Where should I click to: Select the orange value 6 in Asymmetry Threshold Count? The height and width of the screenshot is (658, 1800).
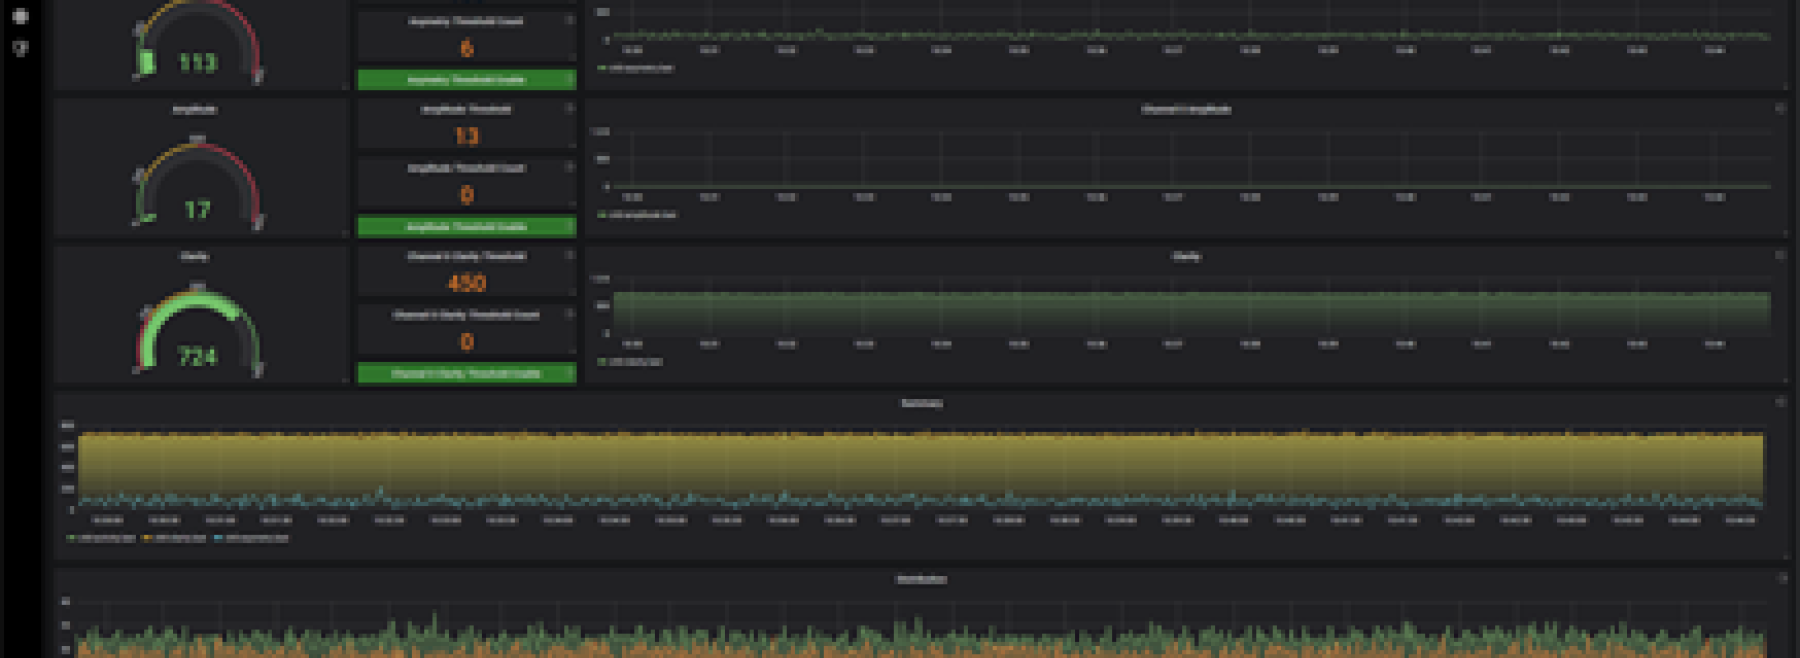point(466,47)
